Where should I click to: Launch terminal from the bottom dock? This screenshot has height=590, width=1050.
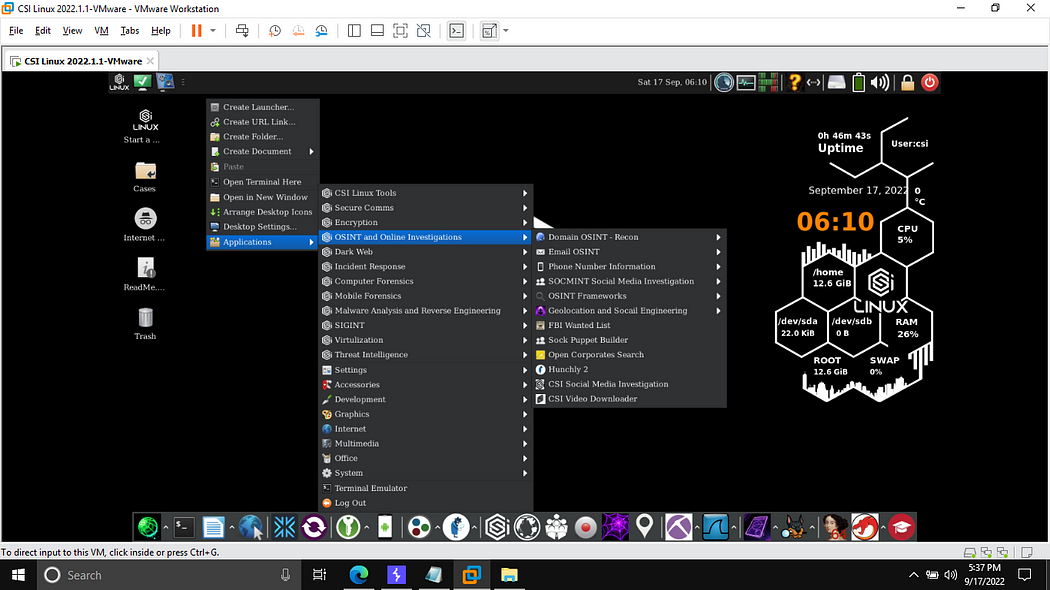click(183, 528)
